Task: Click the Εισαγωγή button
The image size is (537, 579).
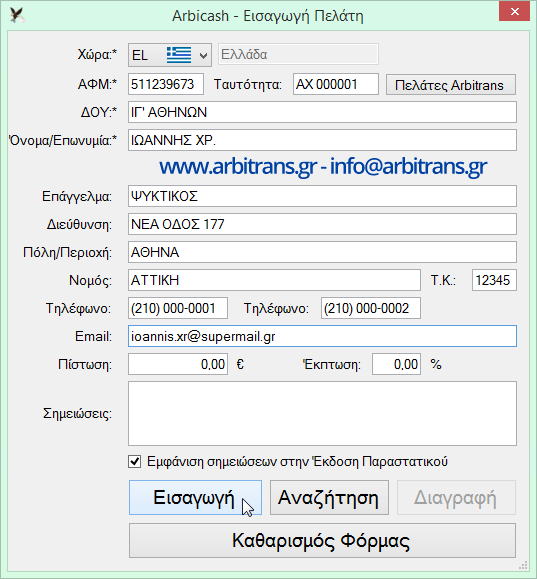Action: pyautogui.click(x=195, y=497)
